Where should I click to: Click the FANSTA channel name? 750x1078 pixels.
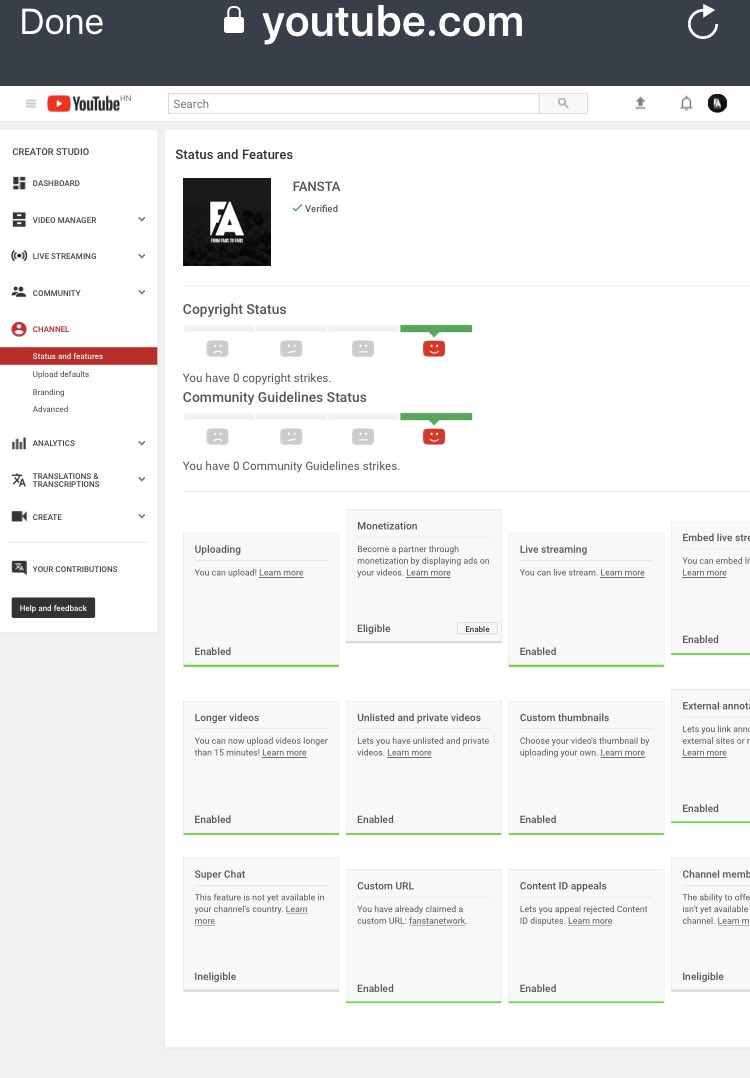pos(316,186)
